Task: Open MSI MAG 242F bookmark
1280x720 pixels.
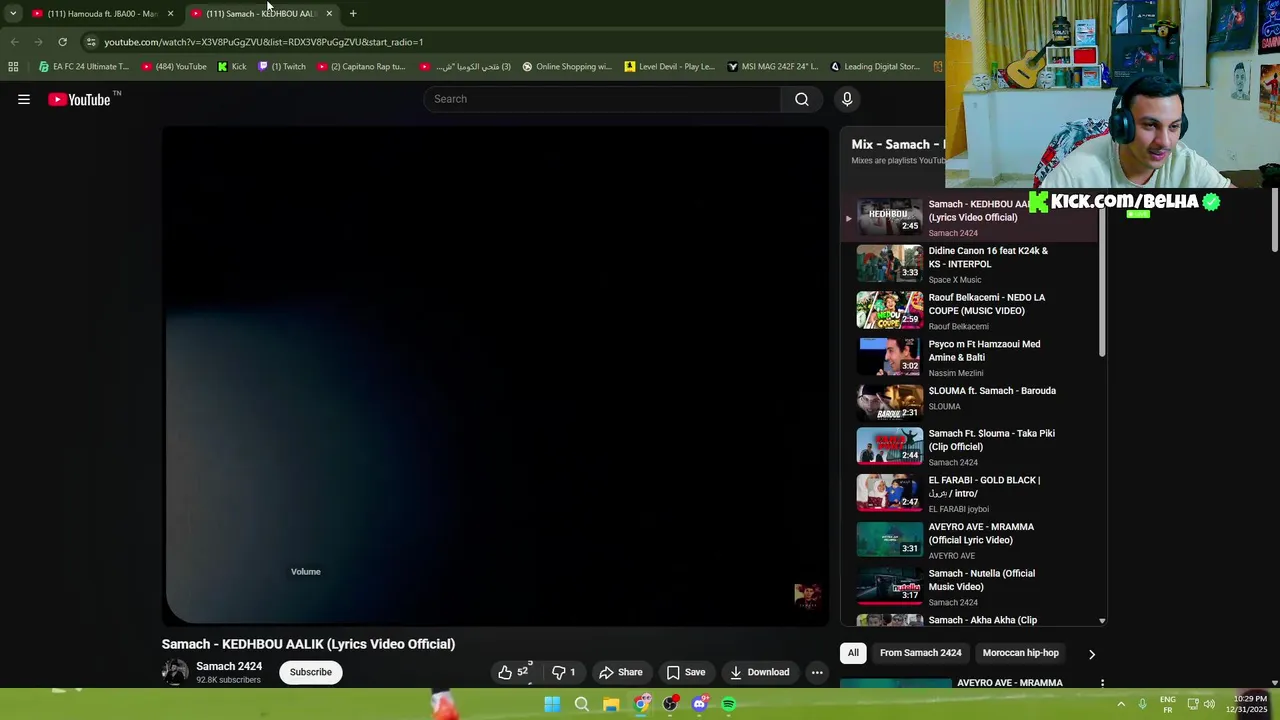Action: pos(773,67)
